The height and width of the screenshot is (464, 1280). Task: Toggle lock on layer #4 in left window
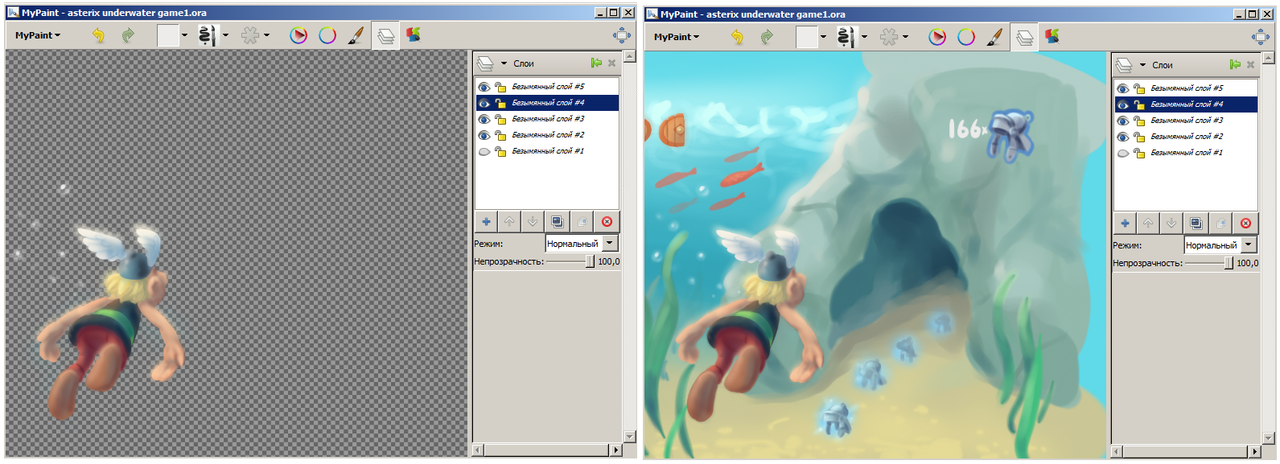pyautogui.click(x=500, y=103)
